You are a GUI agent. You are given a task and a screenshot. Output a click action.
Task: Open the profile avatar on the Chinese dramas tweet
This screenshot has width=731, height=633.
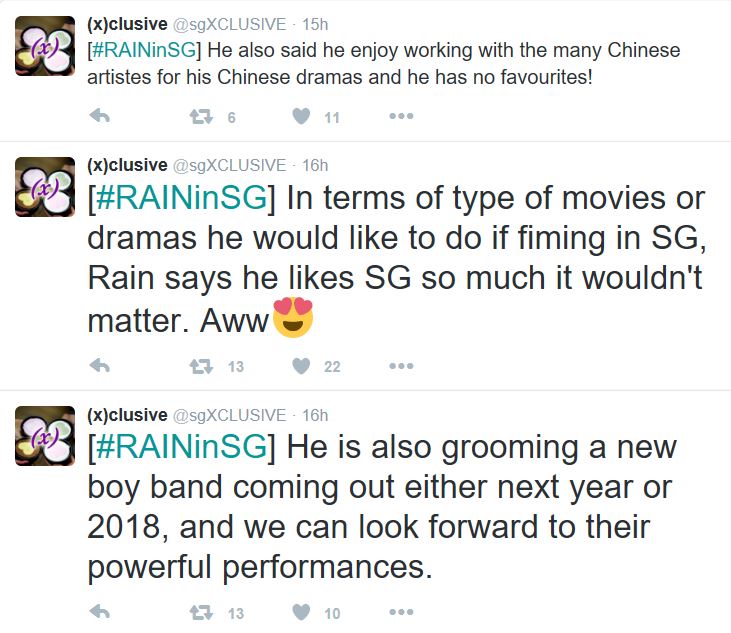click(45, 45)
